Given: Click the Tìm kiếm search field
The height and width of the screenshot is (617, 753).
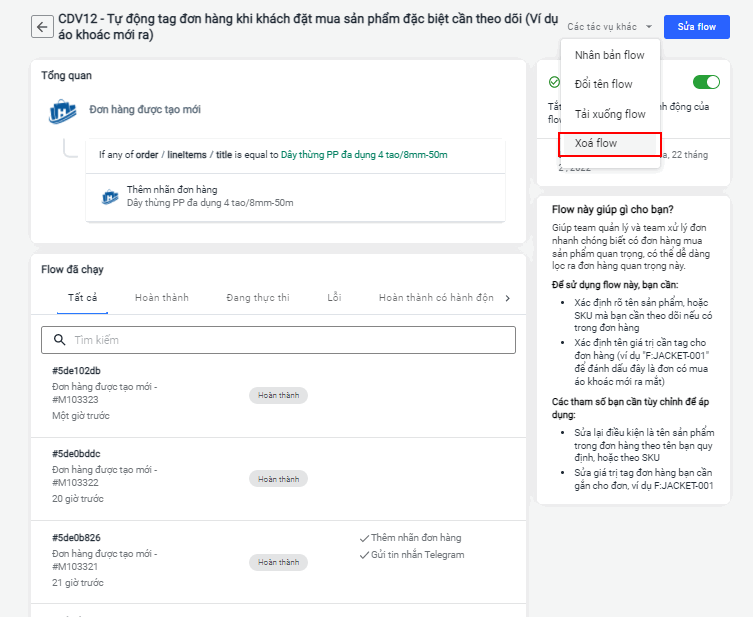Looking at the screenshot, I should click(x=290, y=340).
